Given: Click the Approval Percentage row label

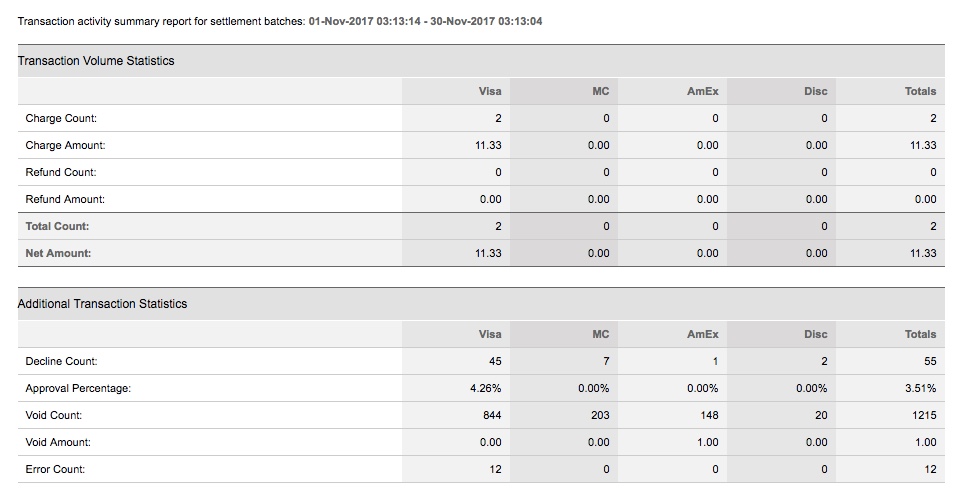Looking at the screenshot, I should click(x=78, y=388).
